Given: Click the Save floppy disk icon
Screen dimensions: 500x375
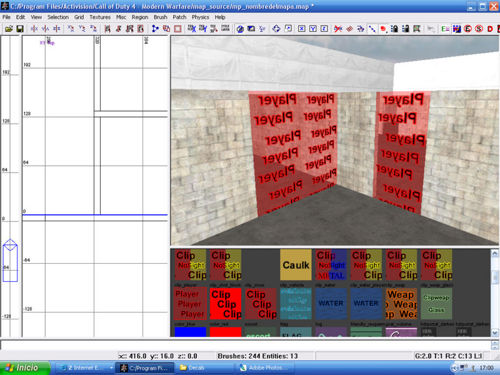Looking at the screenshot, I should tap(20, 29).
